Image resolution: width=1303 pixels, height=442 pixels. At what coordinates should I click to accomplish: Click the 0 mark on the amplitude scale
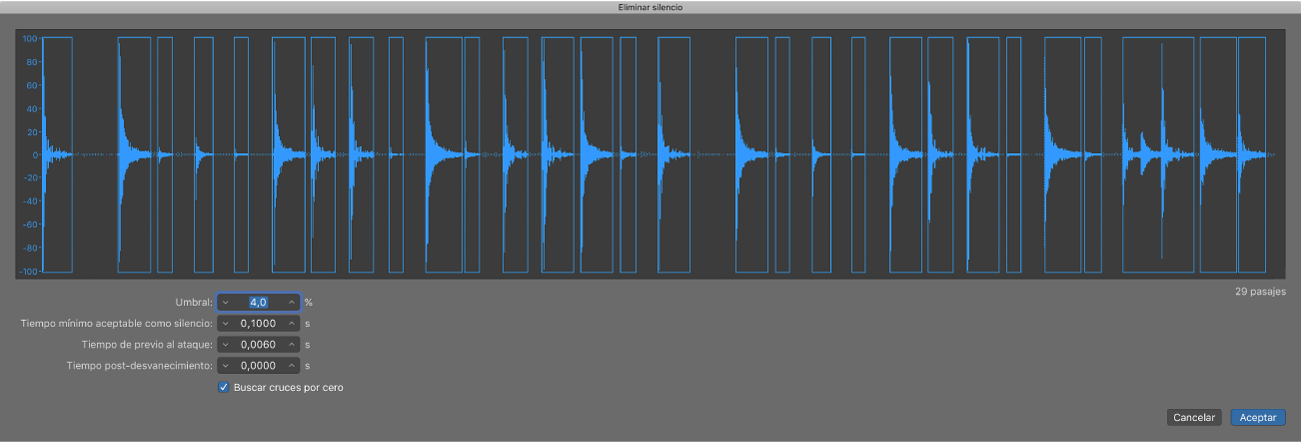34,155
